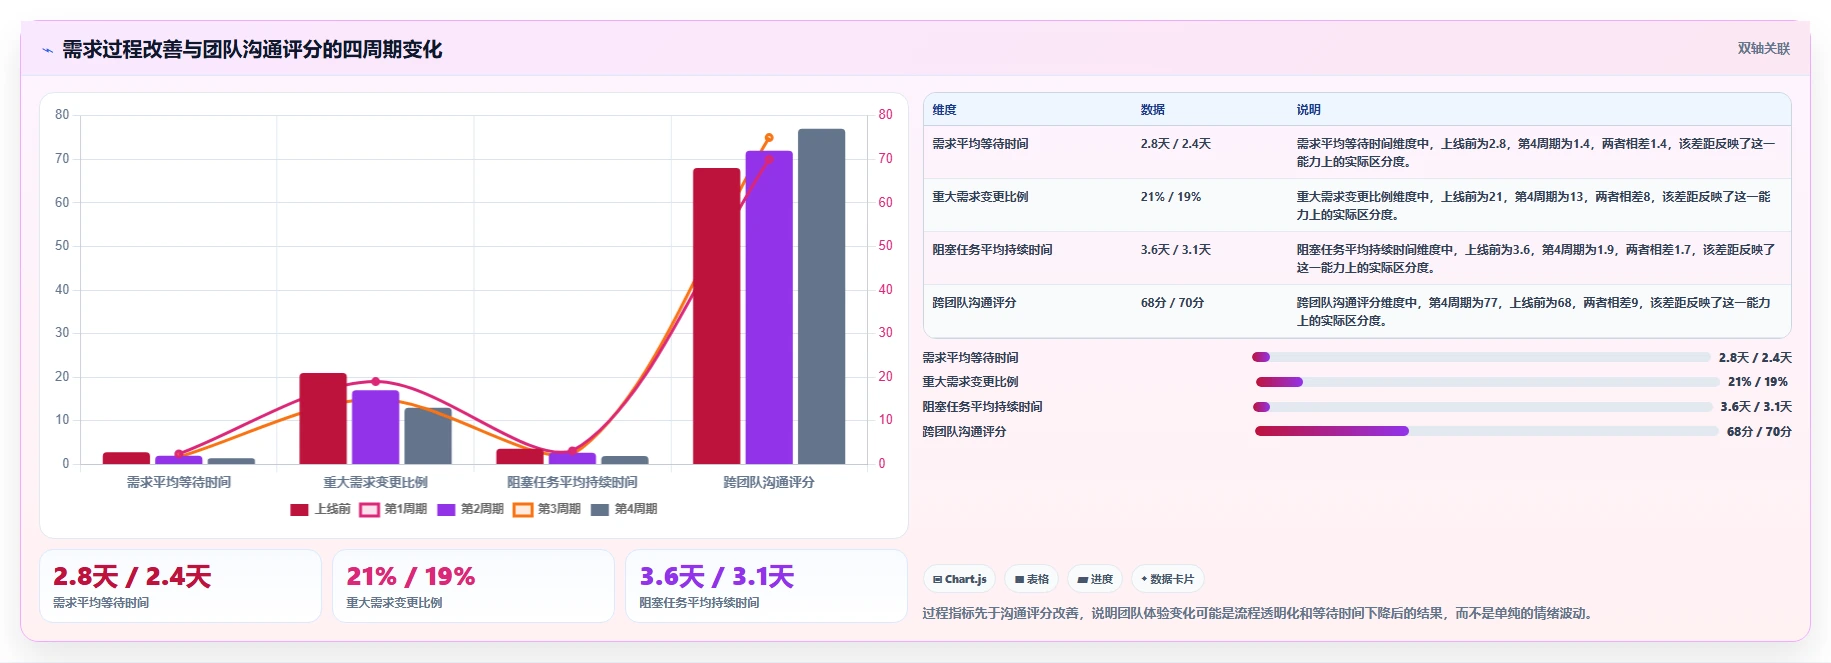The image size is (1831, 663).
Task: Toggle the 上线前 legend item
Action: pos(320,509)
